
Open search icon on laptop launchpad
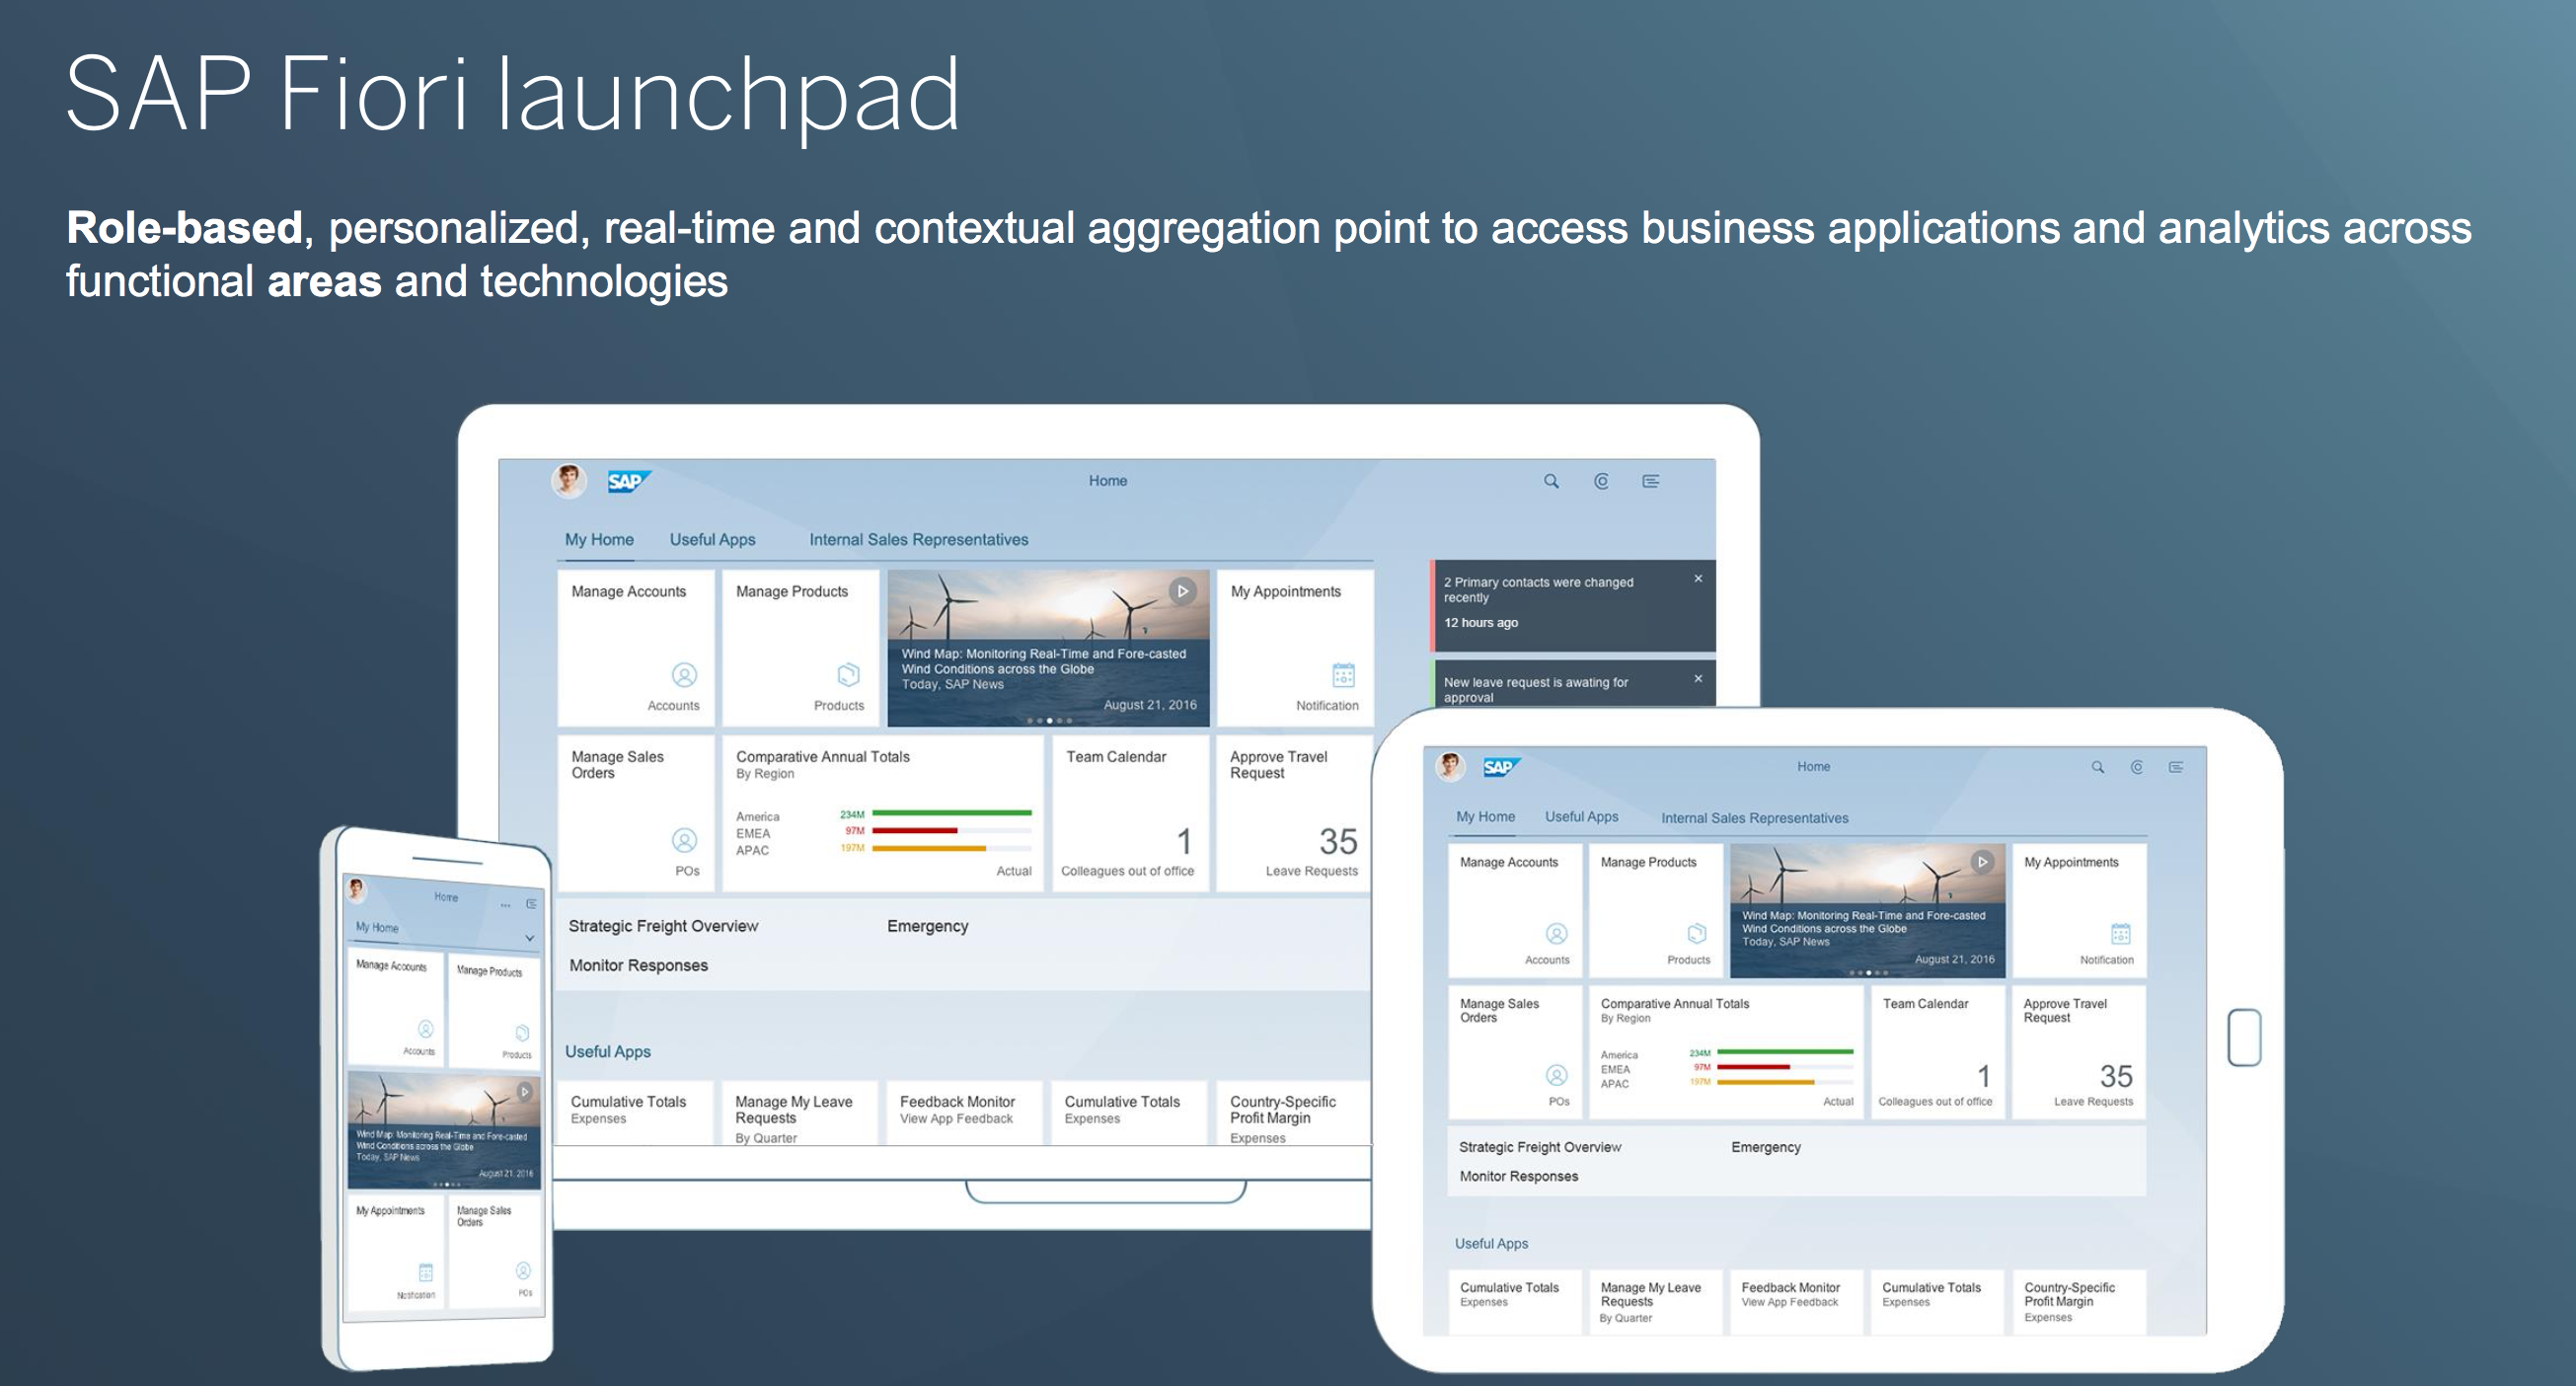(x=1551, y=481)
